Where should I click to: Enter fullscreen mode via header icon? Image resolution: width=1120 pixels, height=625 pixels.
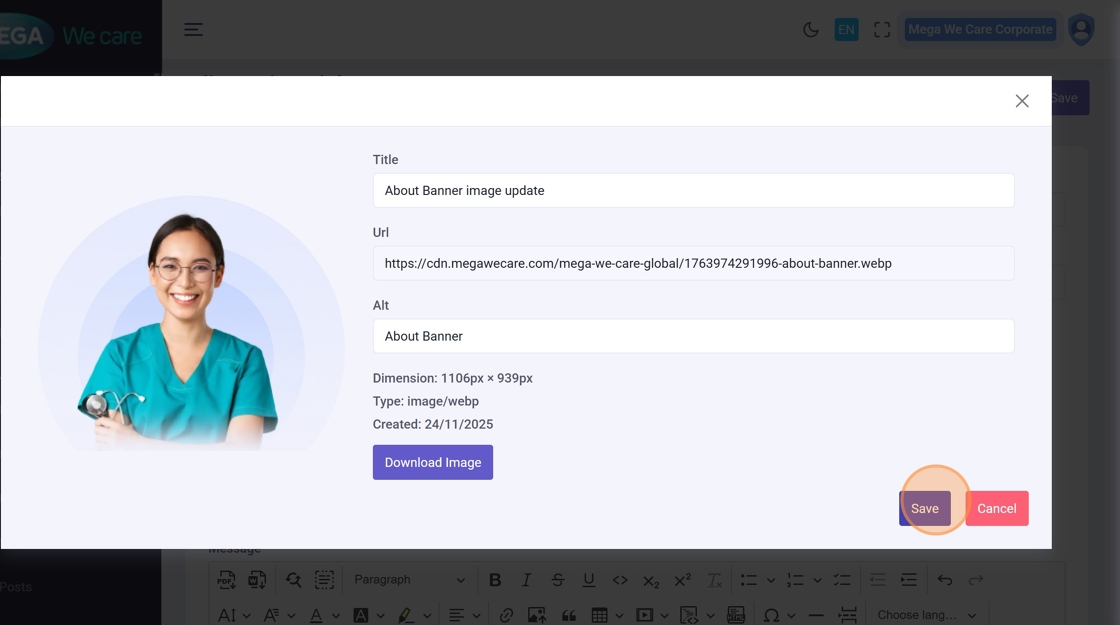[x=882, y=30]
